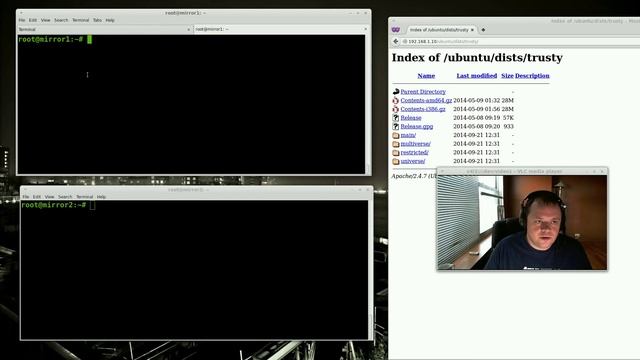Click the Index of /ubuntu/dists/trusty heading

click(477, 58)
